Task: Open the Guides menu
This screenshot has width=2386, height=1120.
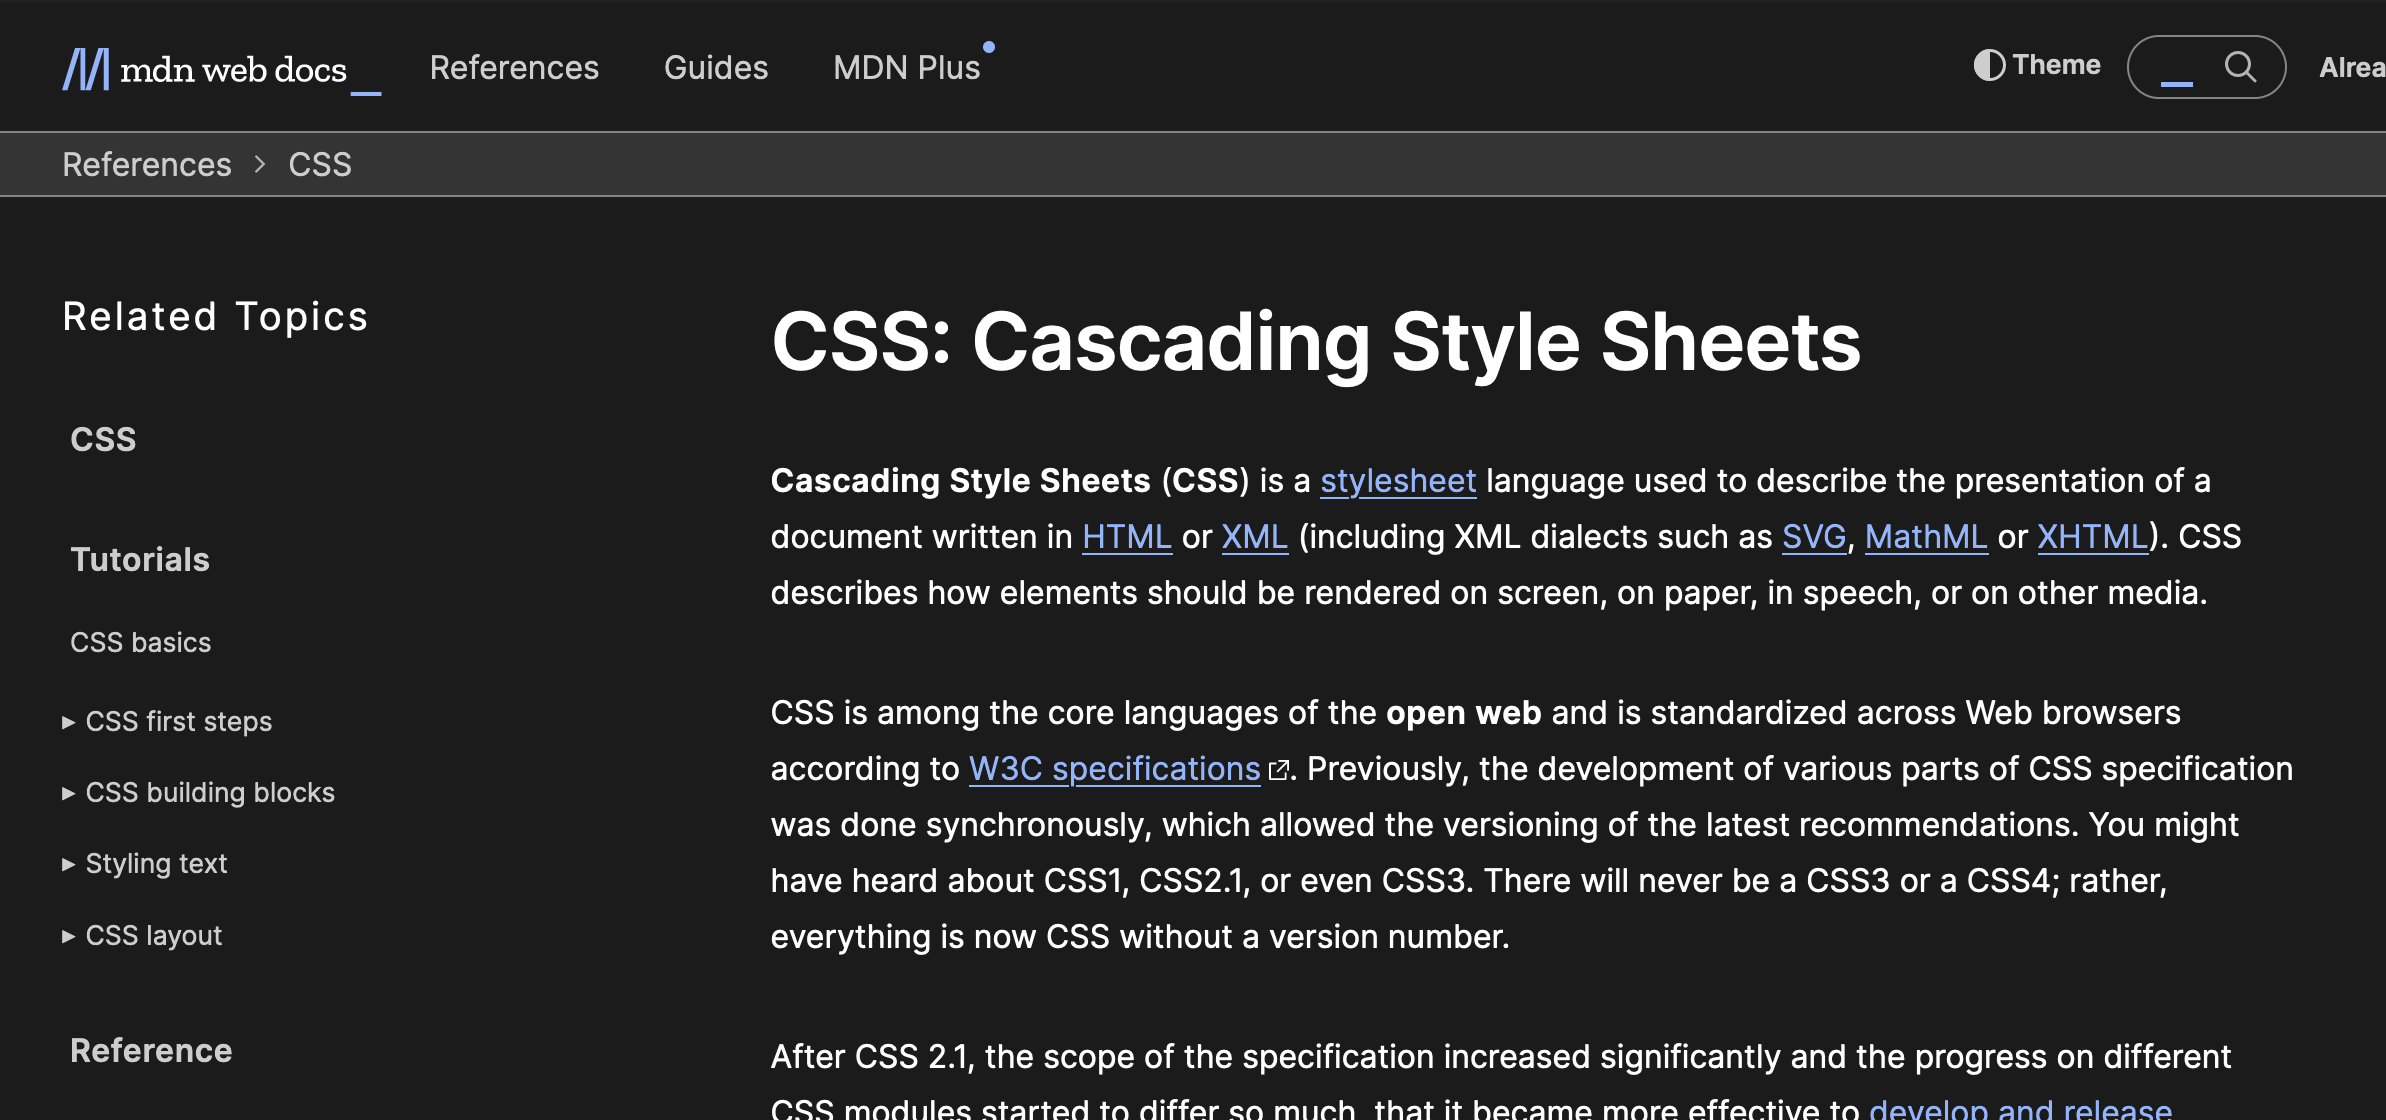Action: point(716,67)
